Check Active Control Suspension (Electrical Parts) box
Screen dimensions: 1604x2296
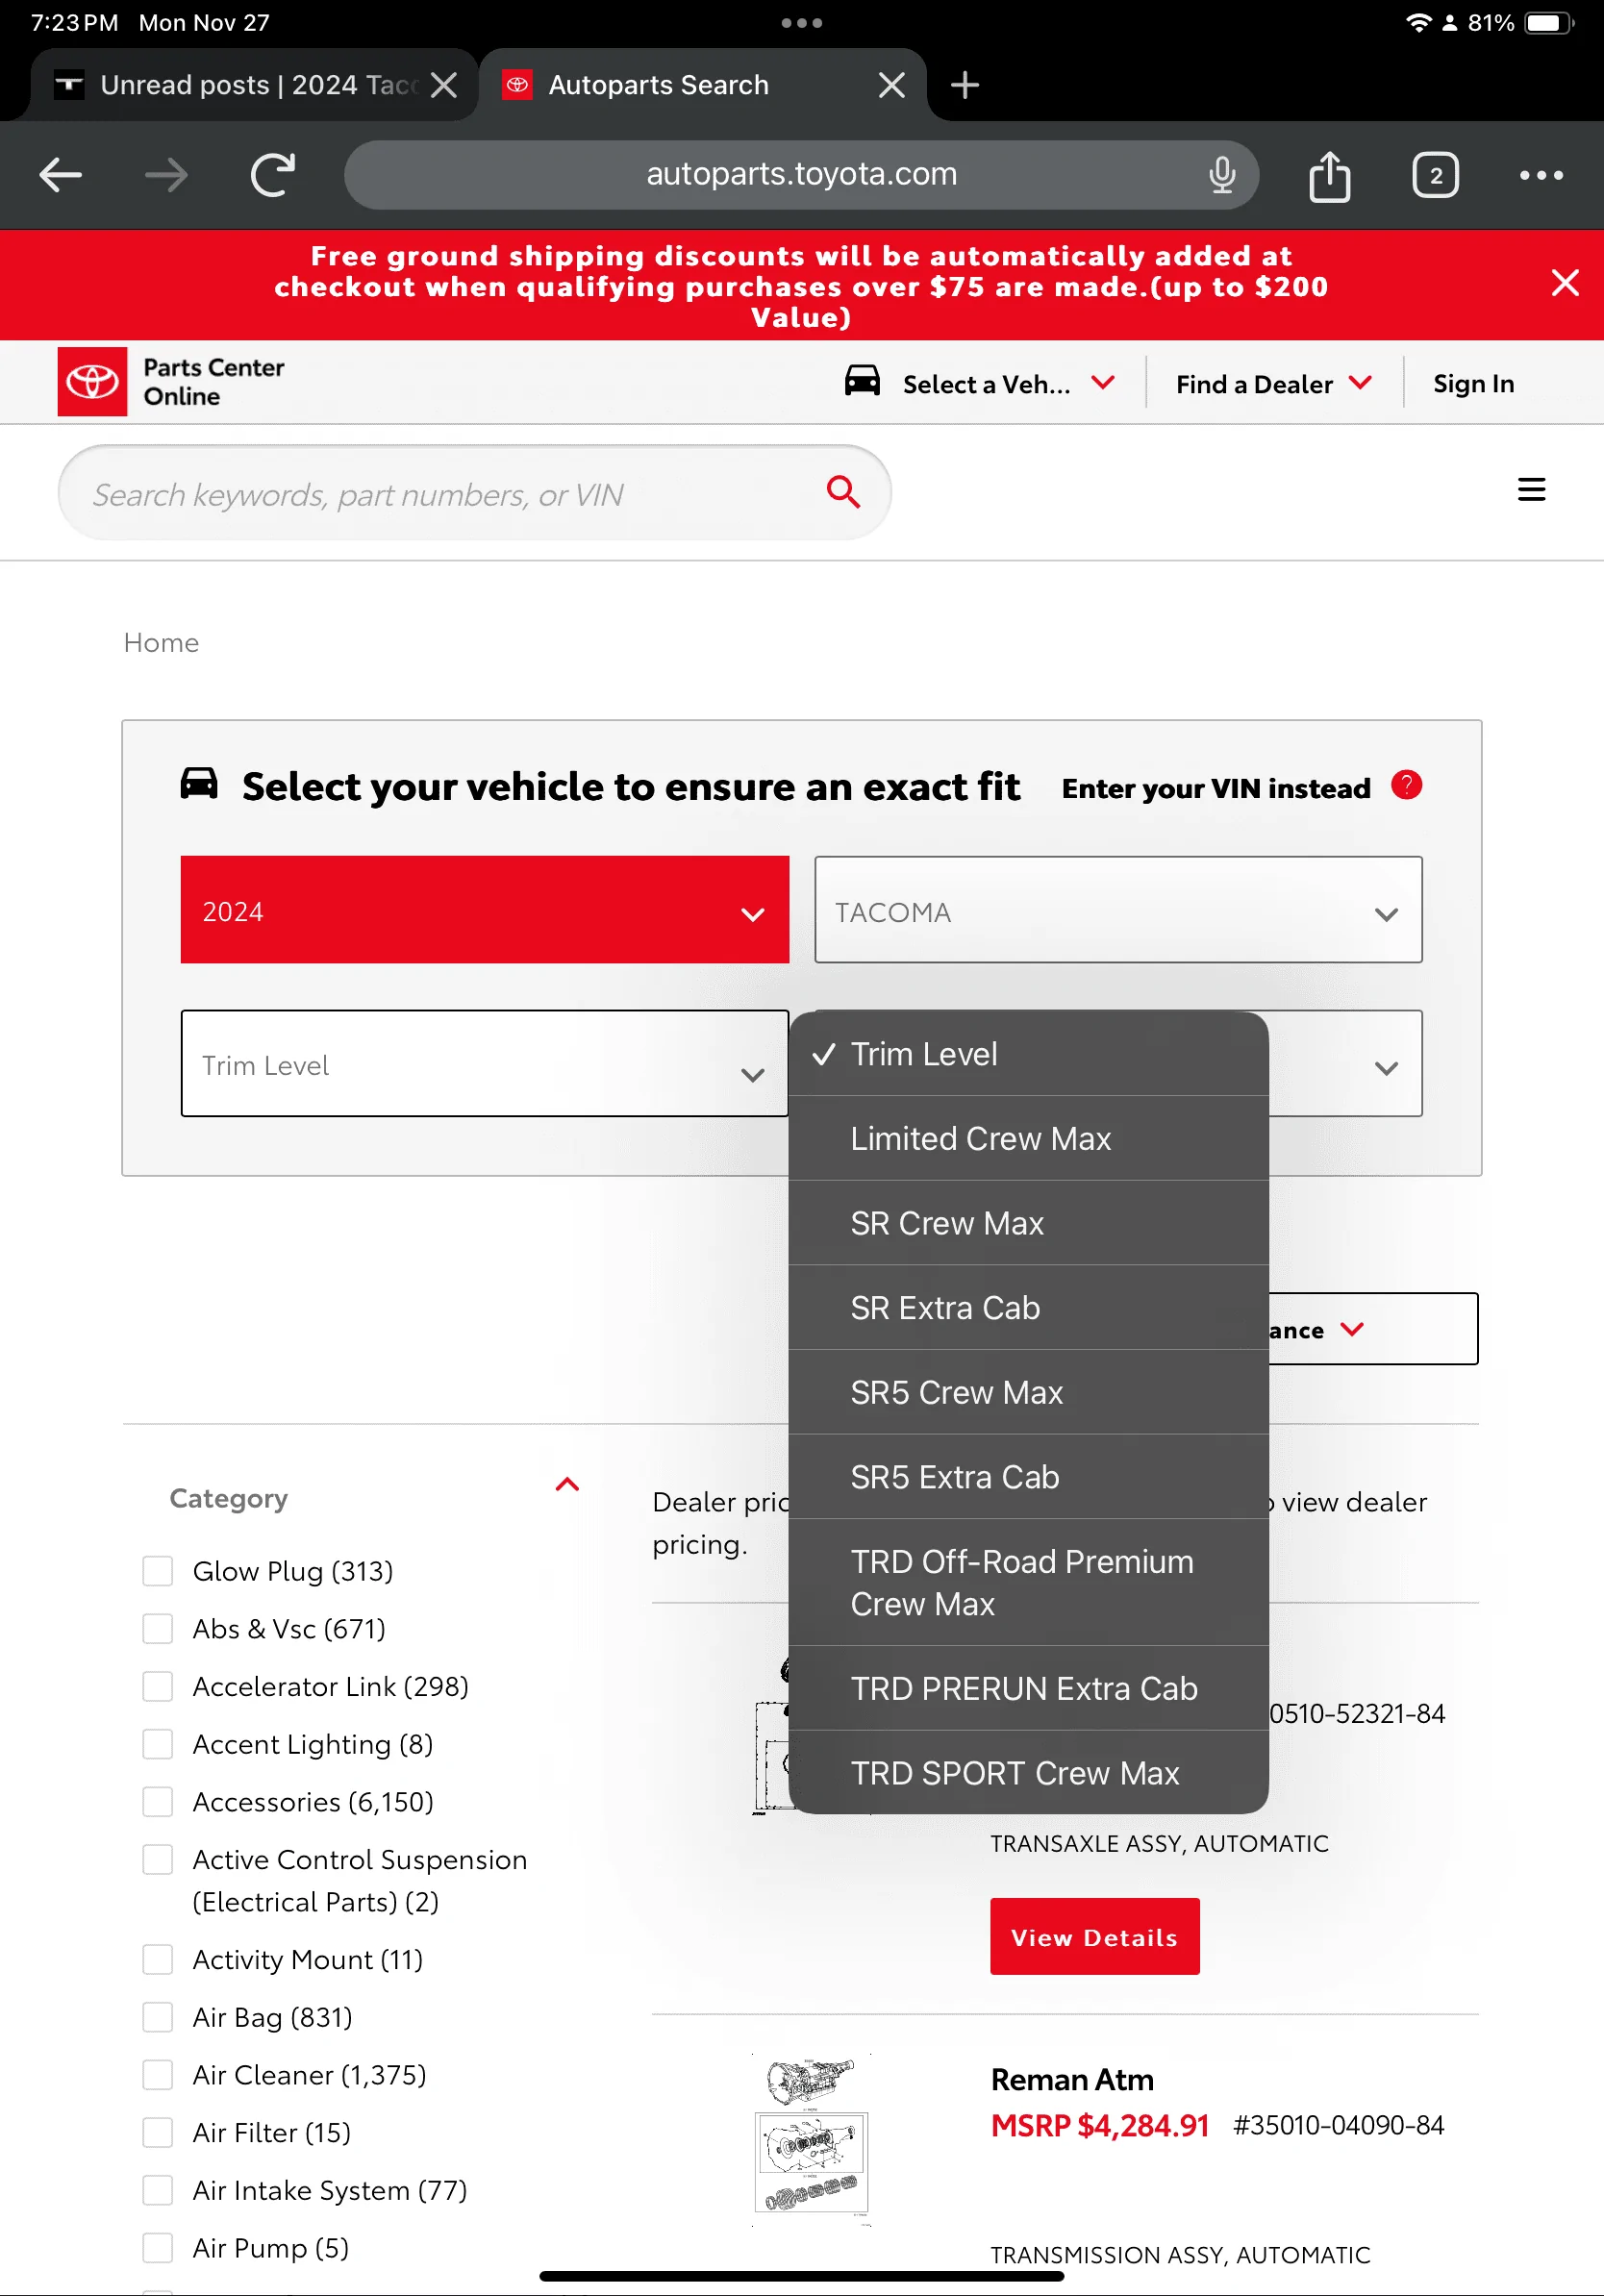158,1860
